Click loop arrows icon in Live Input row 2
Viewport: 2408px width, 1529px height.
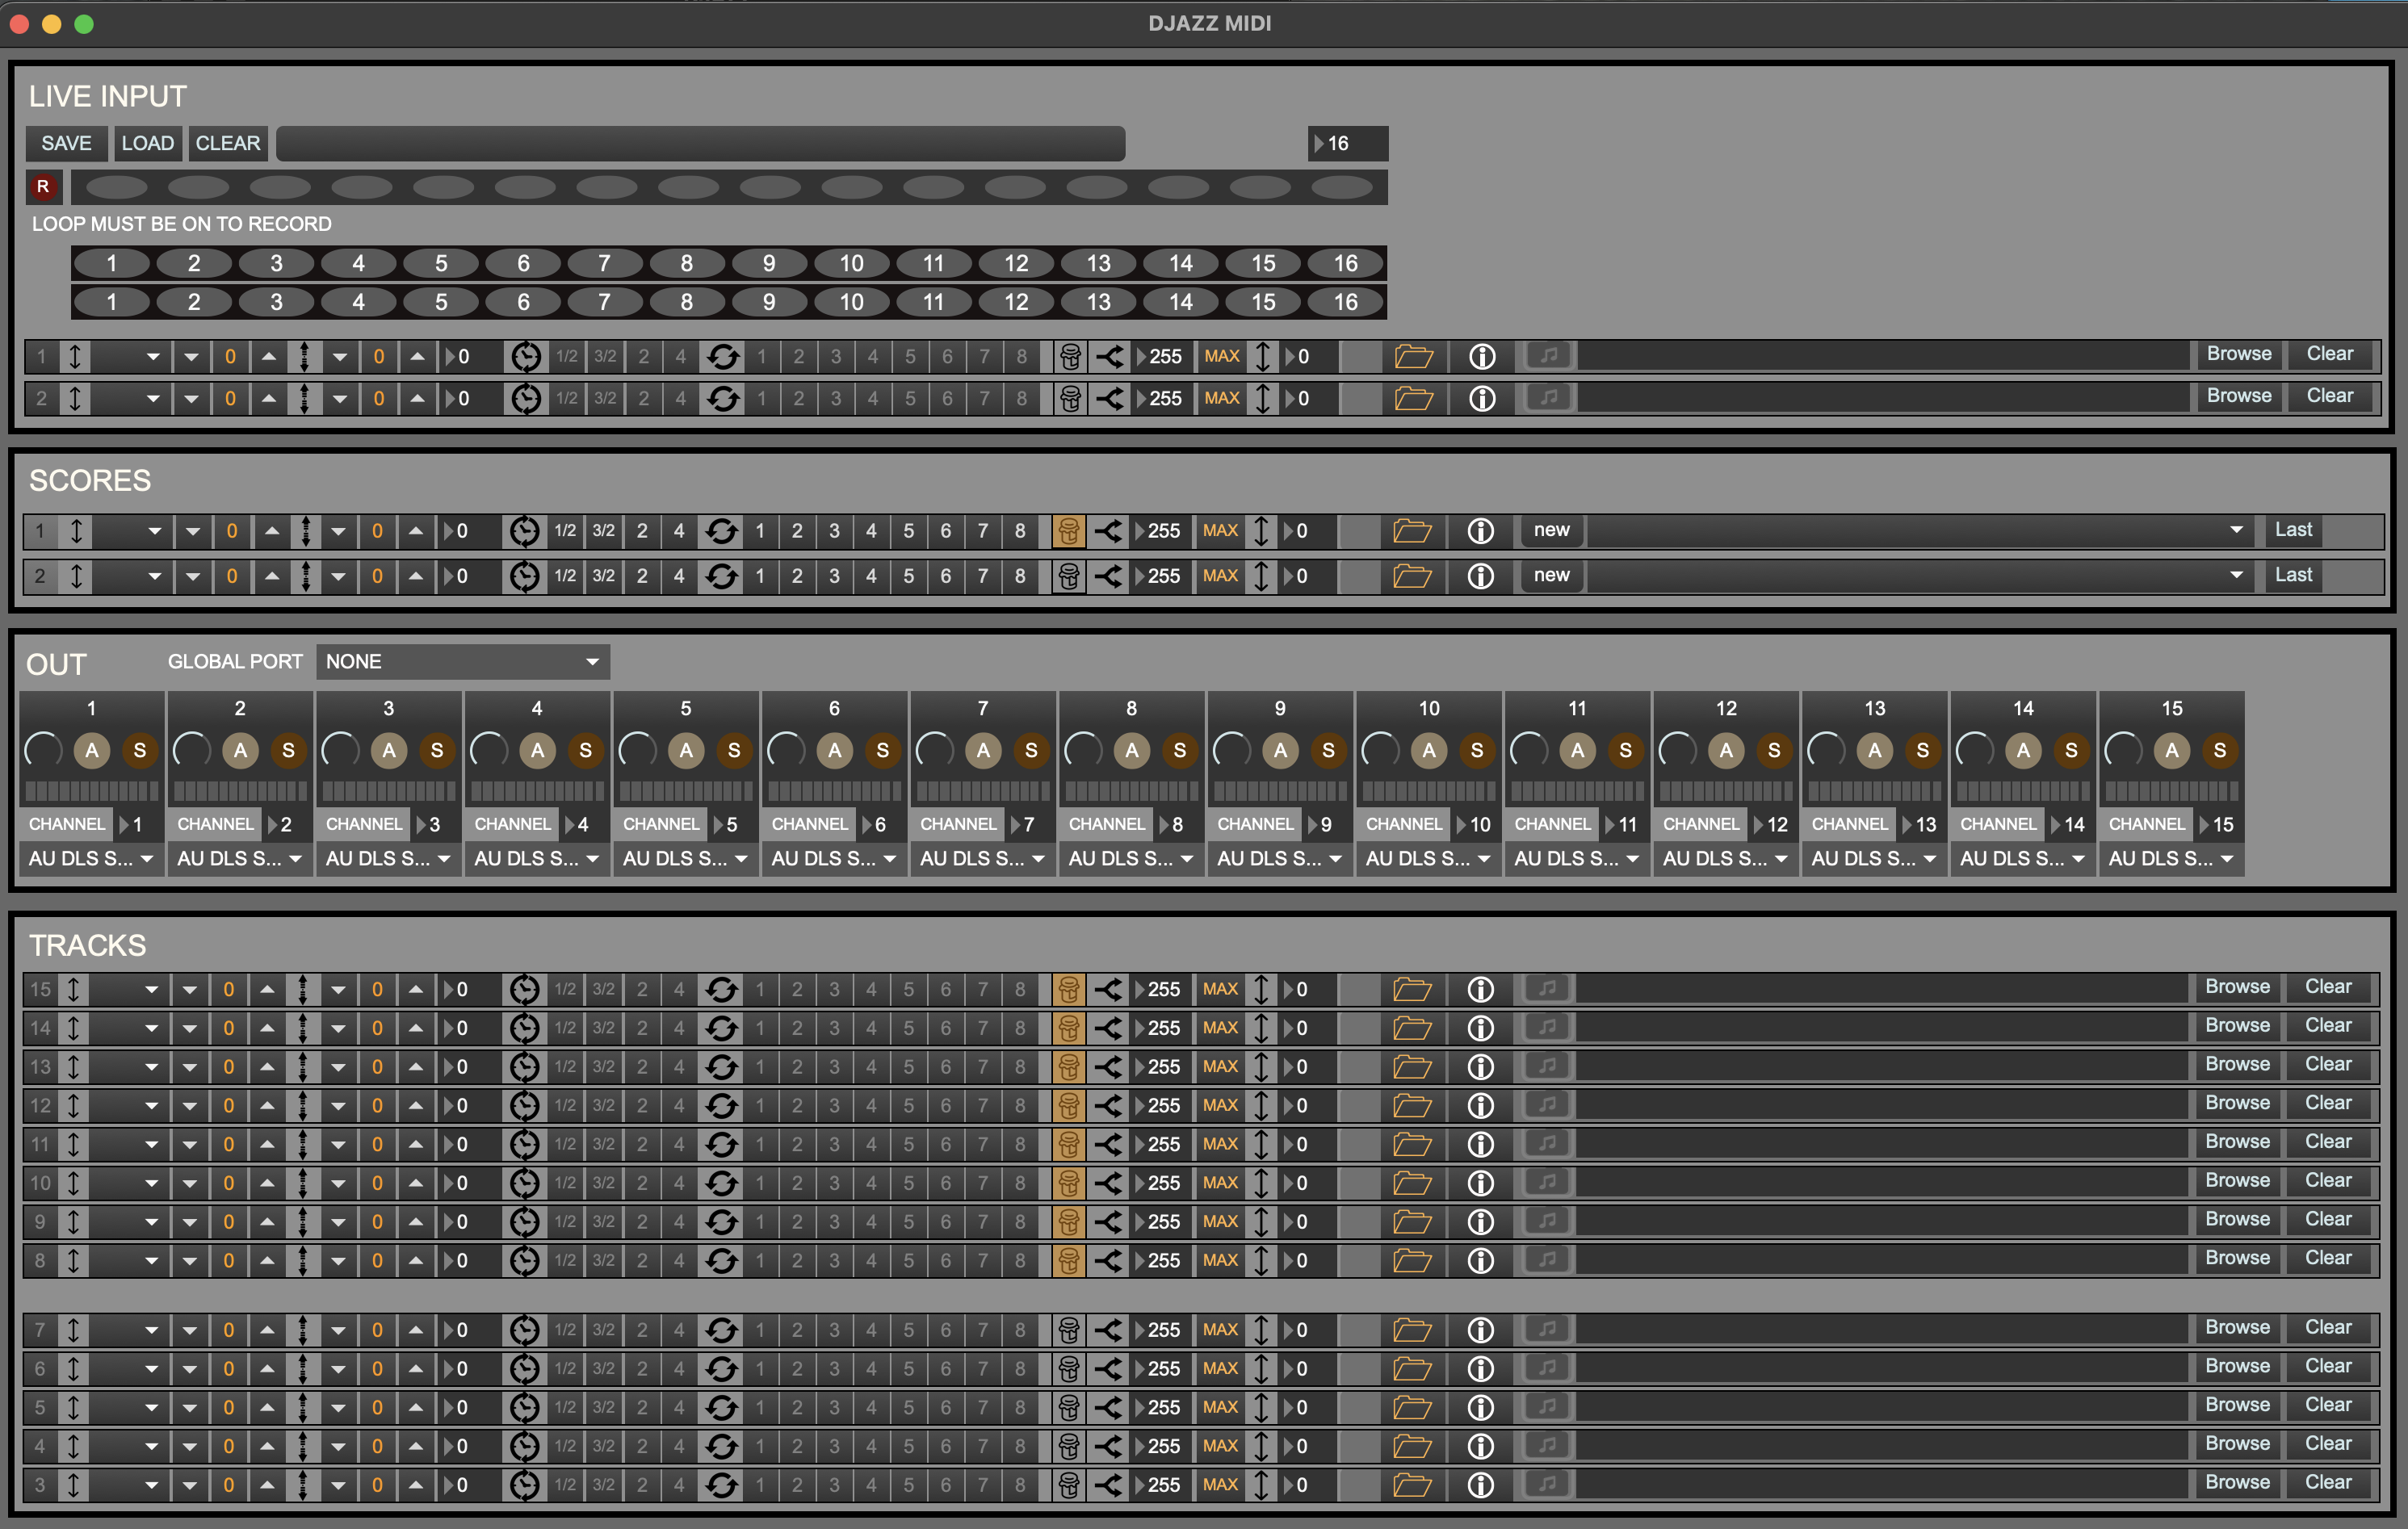click(x=723, y=398)
